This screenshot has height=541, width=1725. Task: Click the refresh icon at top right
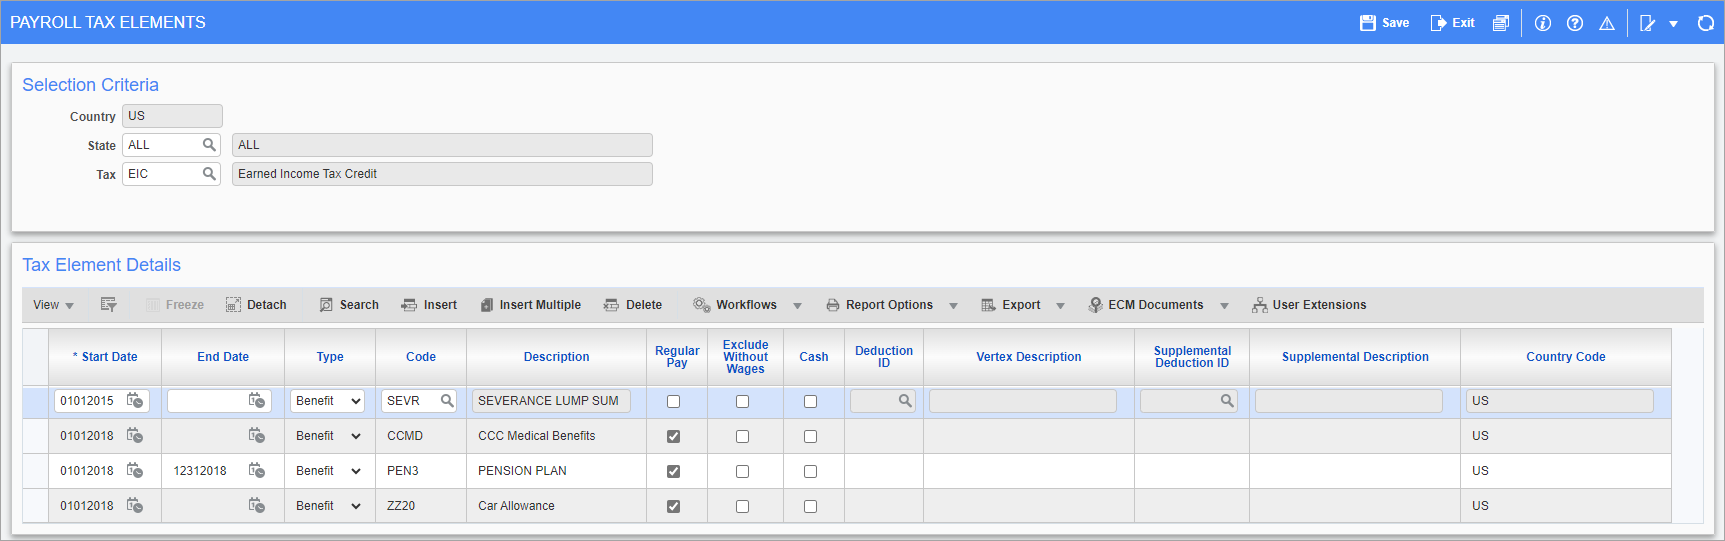tap(1706, 23)
